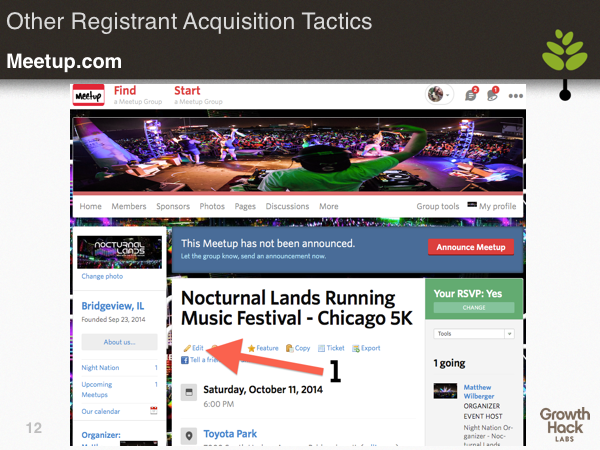Open the Sponsors tab
The height and width of the screenshot is (450, 600).
click(173, 206)
